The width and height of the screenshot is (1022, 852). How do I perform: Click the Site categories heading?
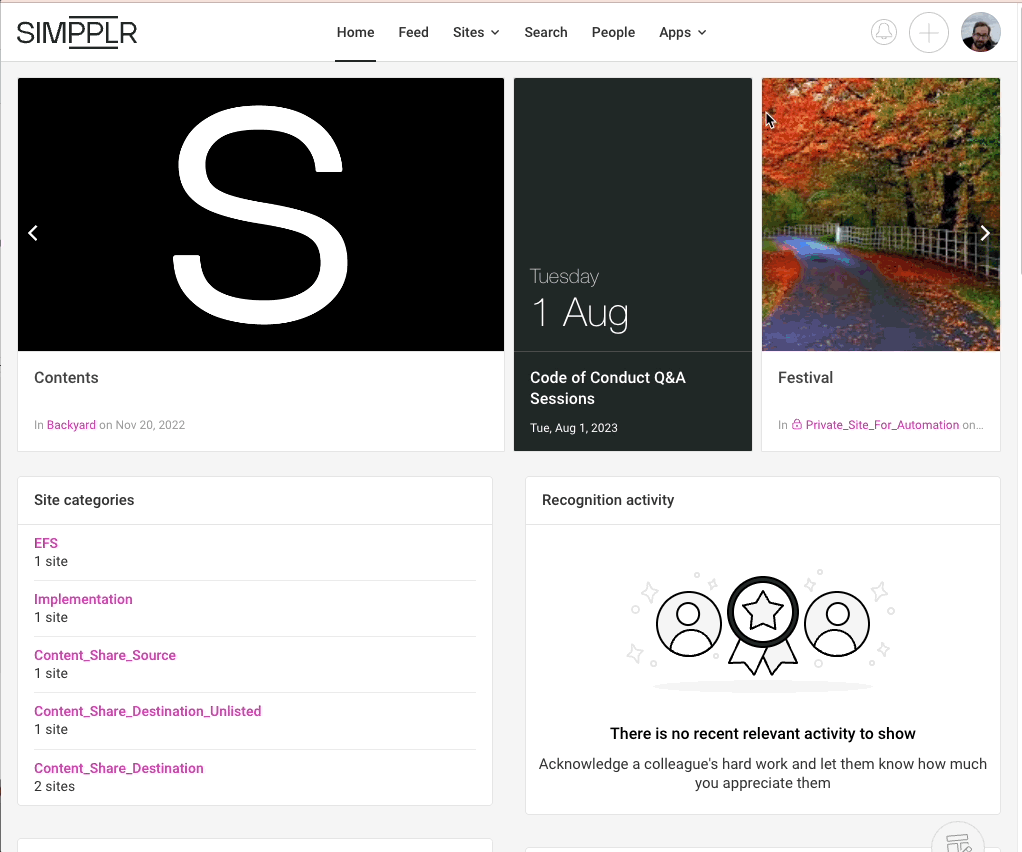[x=84, y=500]
